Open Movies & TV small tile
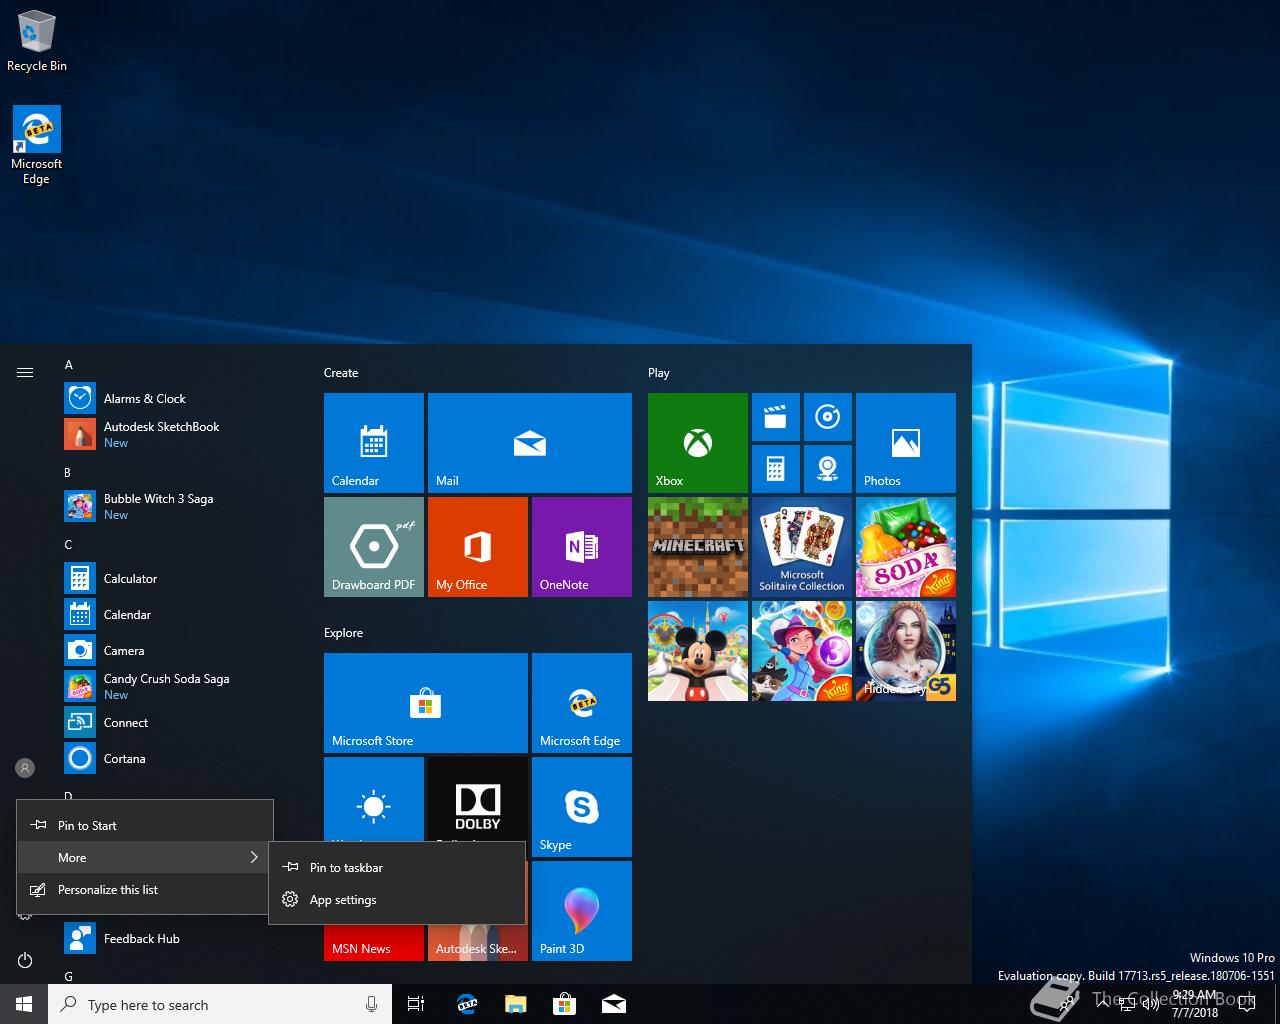This screenshot has height=1024, width=1280. (776, 417)
